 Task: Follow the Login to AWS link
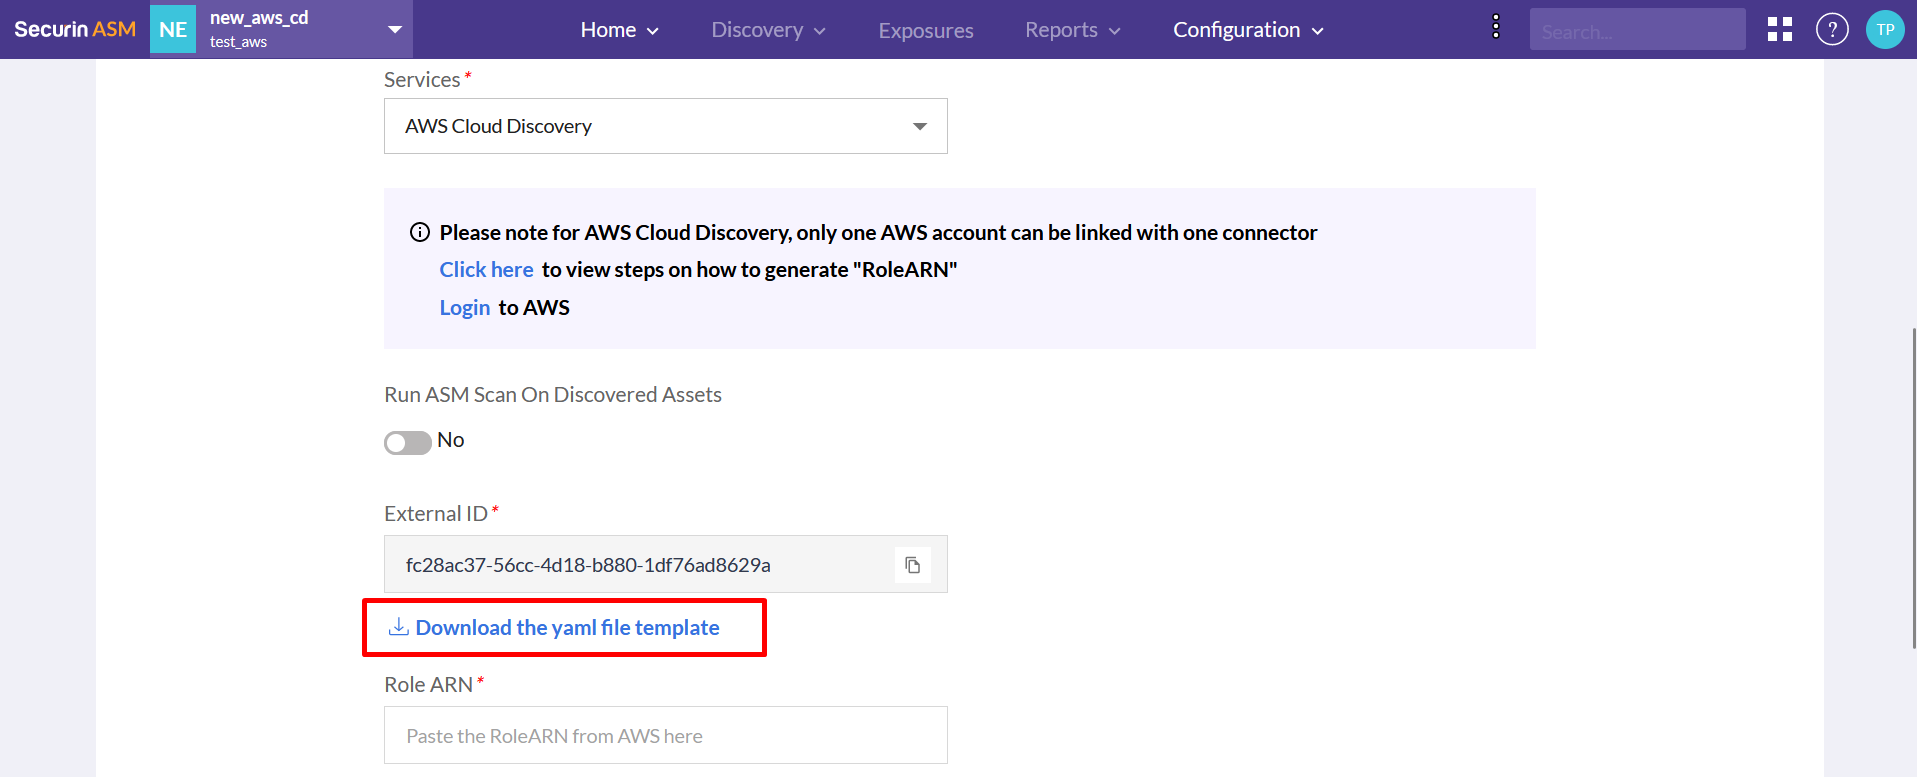[x=465, y=308]
